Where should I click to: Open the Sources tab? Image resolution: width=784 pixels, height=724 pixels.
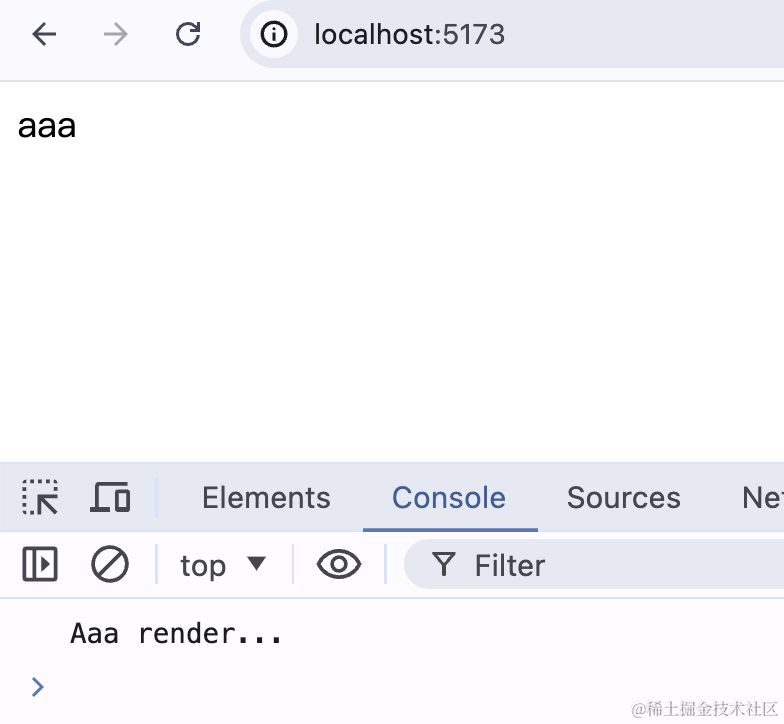pyautogui.click(x=623, y=497)
